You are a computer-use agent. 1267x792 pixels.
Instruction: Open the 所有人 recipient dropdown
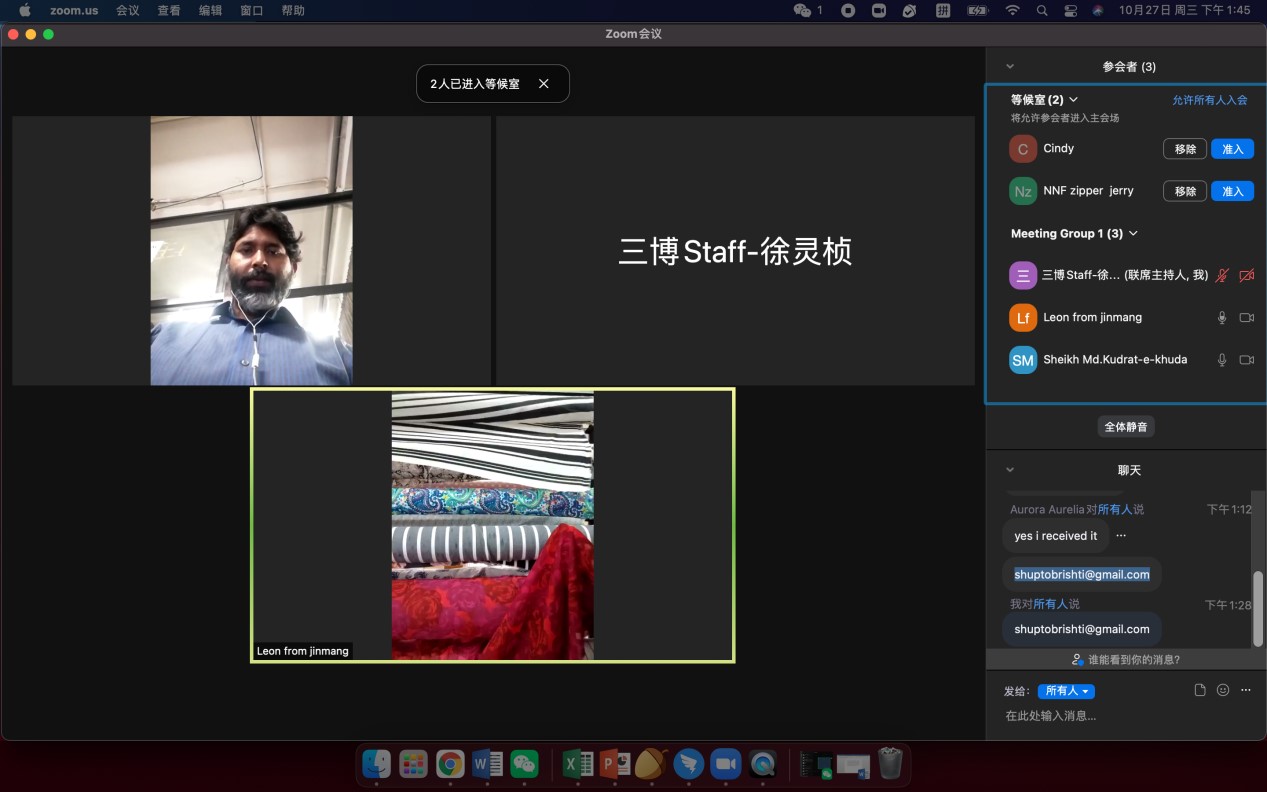pyautogui.click(x=1066, y=691)
